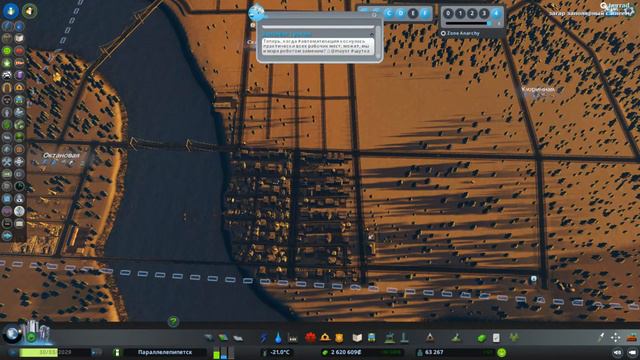Click the zoning demand bars indicator

coord(224,353)
